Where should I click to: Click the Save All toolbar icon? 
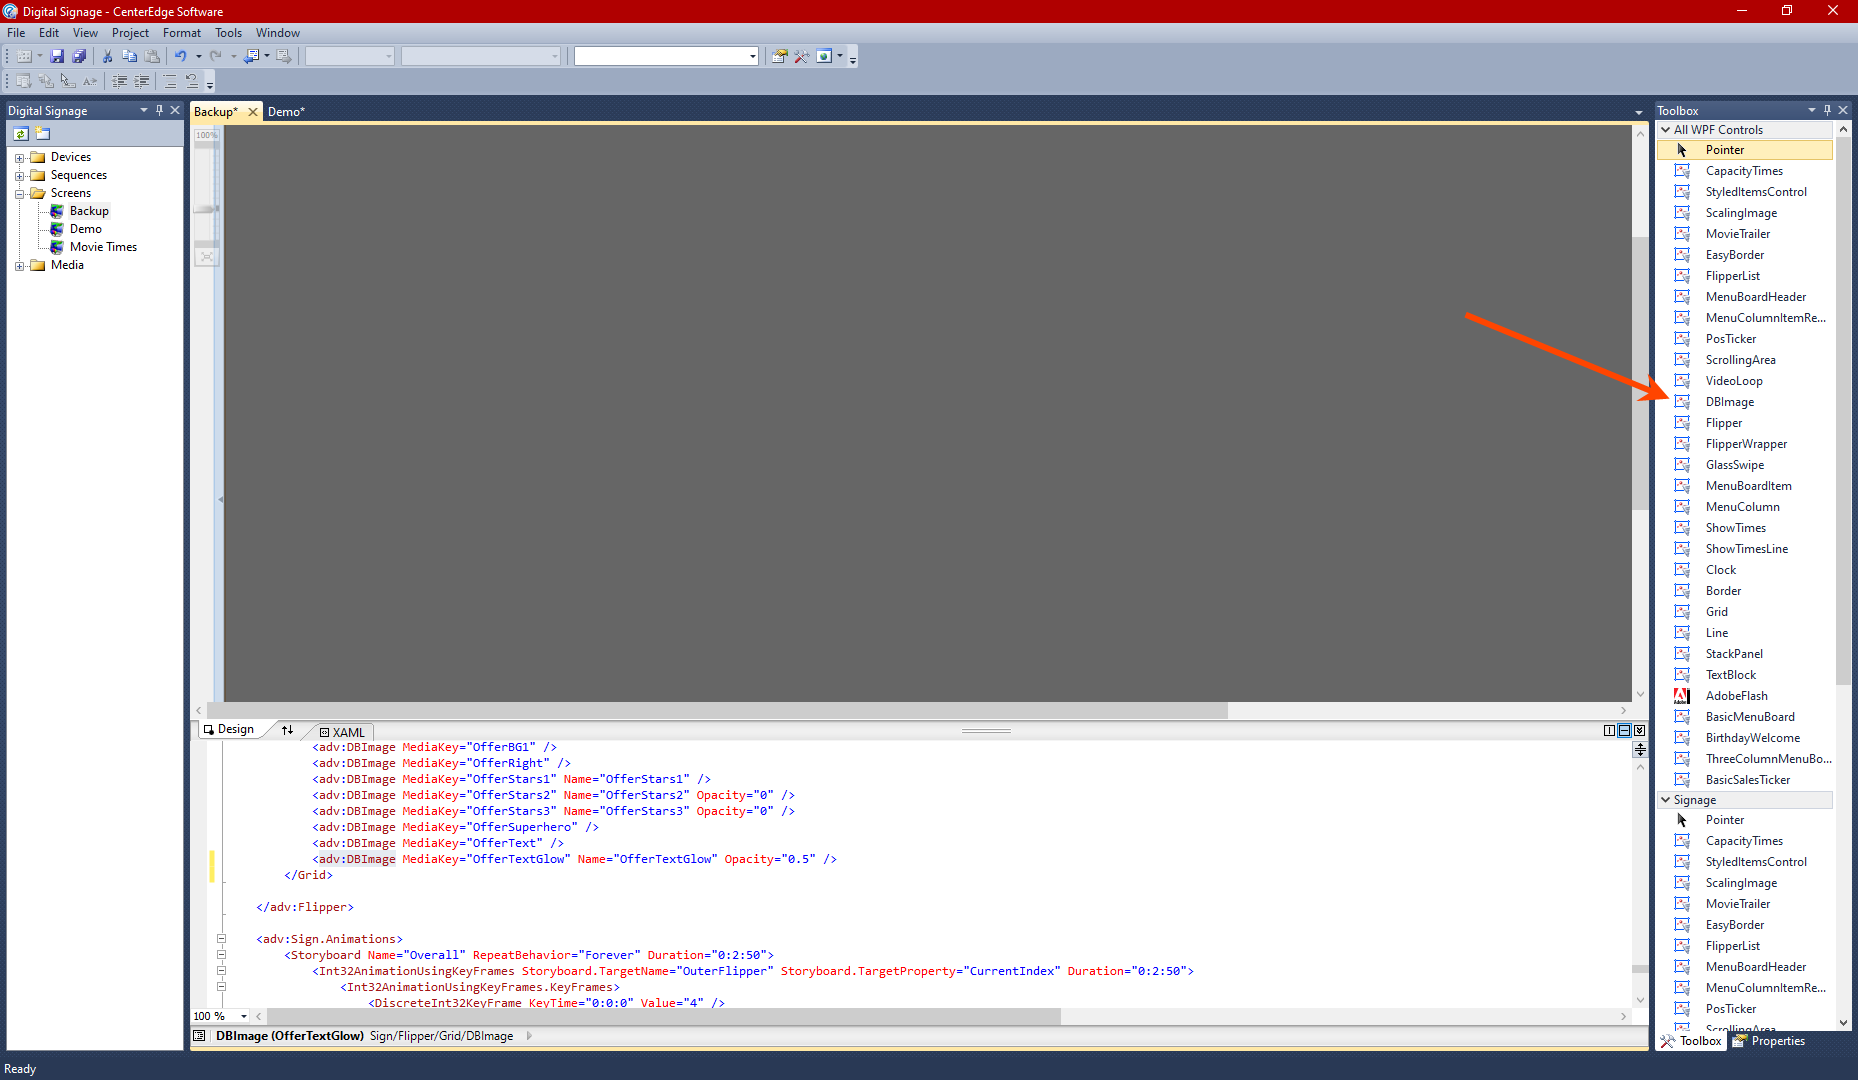click(x=79, y=56)
